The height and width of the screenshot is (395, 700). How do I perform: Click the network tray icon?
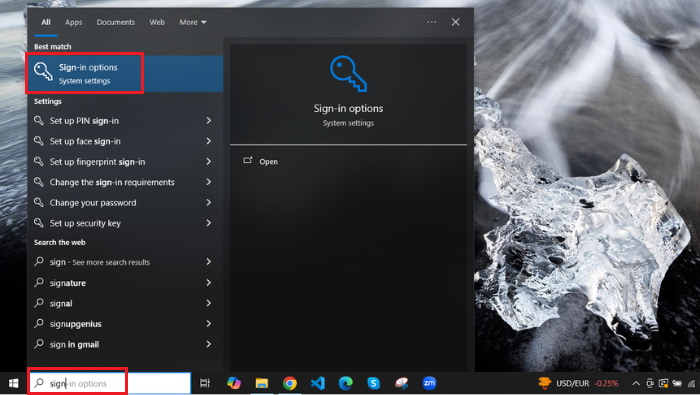692,383
